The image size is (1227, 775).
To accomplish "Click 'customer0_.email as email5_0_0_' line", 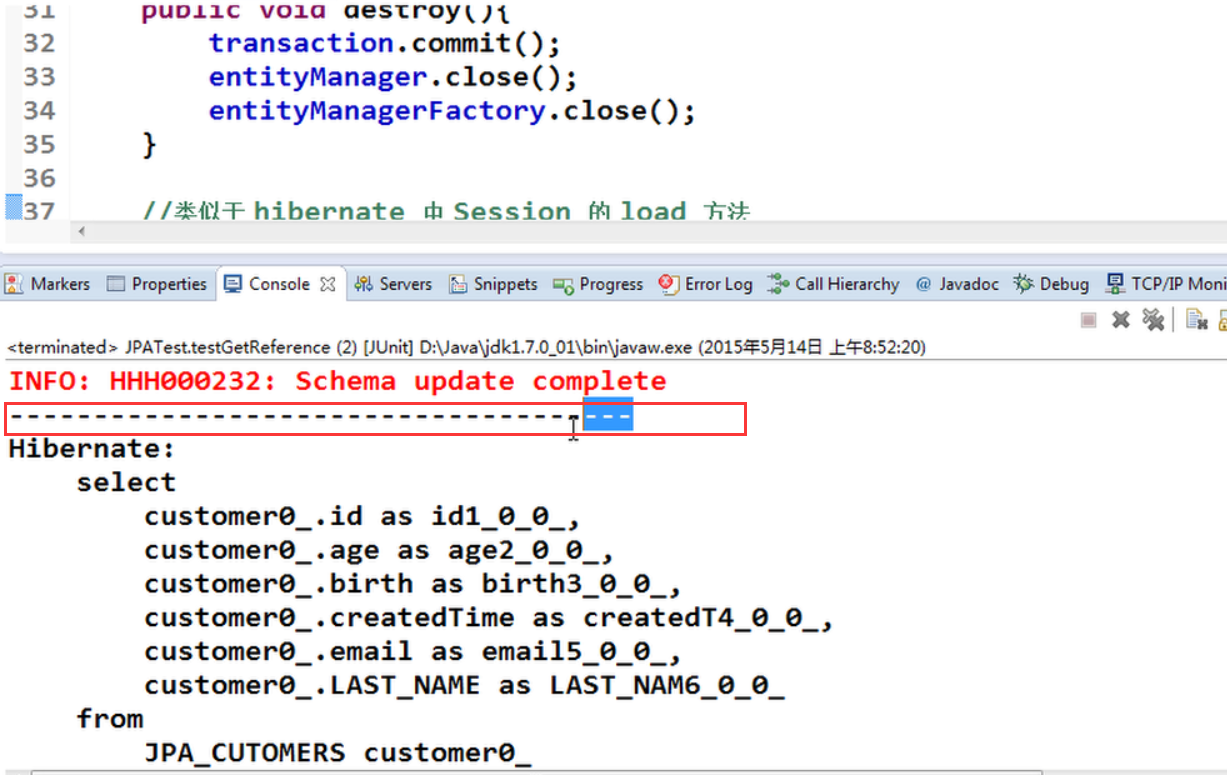I will (x=413, y=651).
